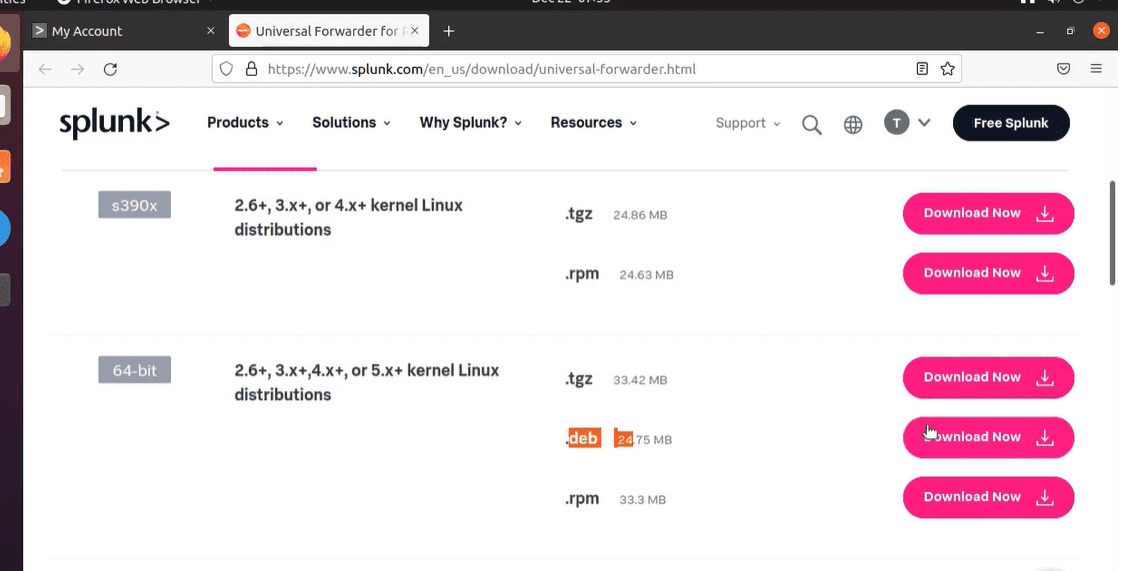
Task: Reload the current page
Action: [x=110, y=69]
